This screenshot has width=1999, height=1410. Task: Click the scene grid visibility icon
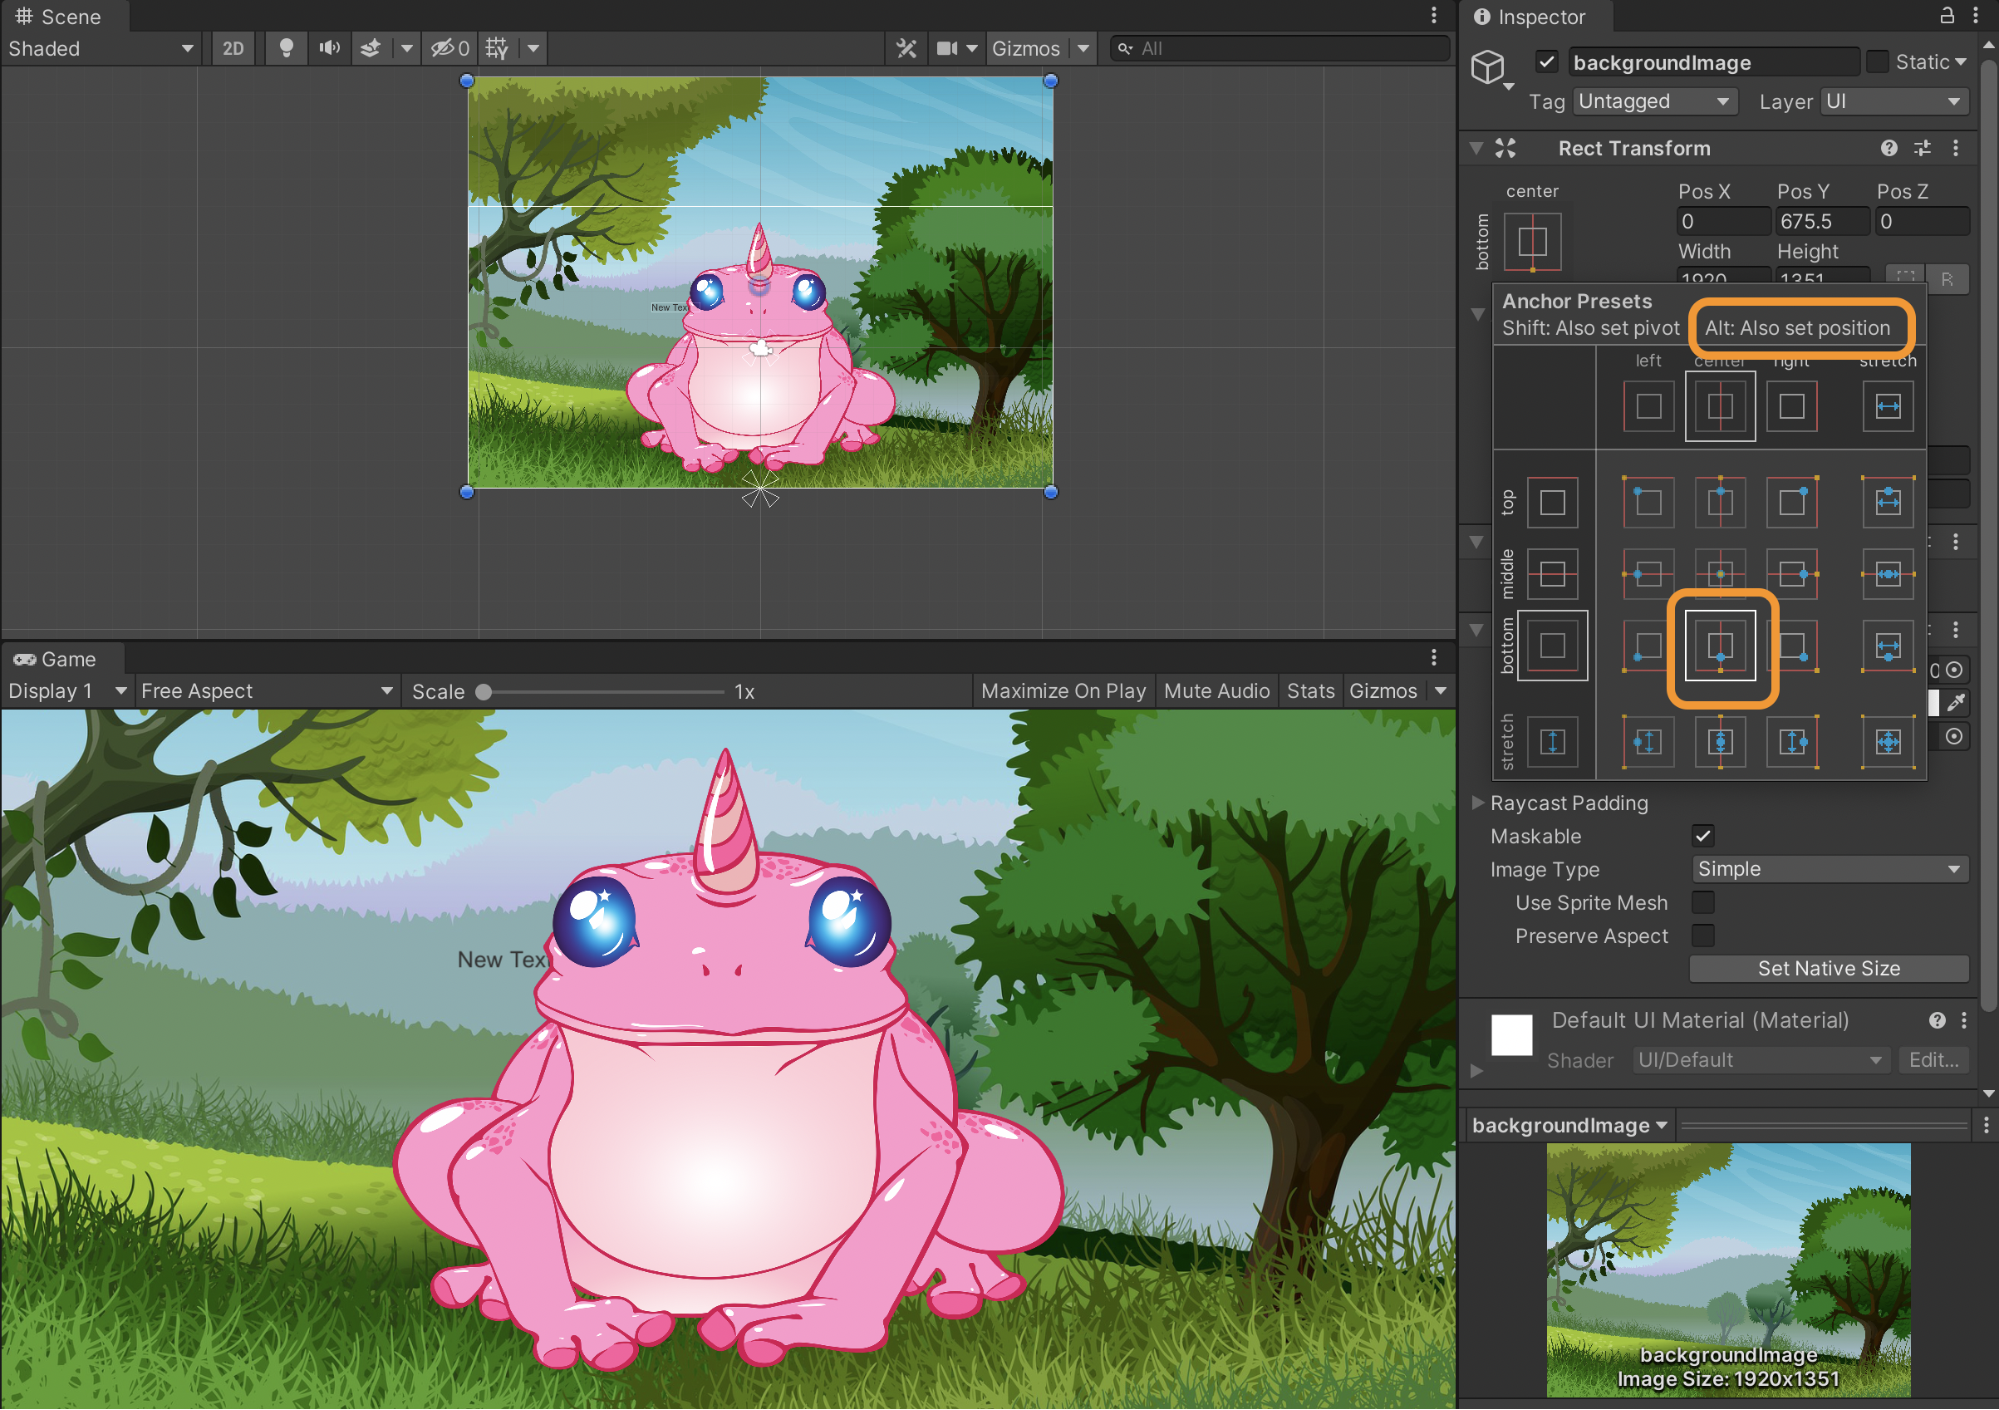[x=497, y=48]
